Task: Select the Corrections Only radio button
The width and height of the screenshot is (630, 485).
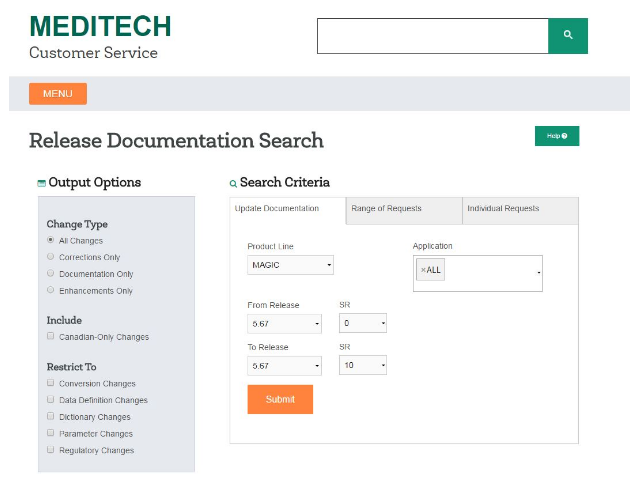Action: 51,257
